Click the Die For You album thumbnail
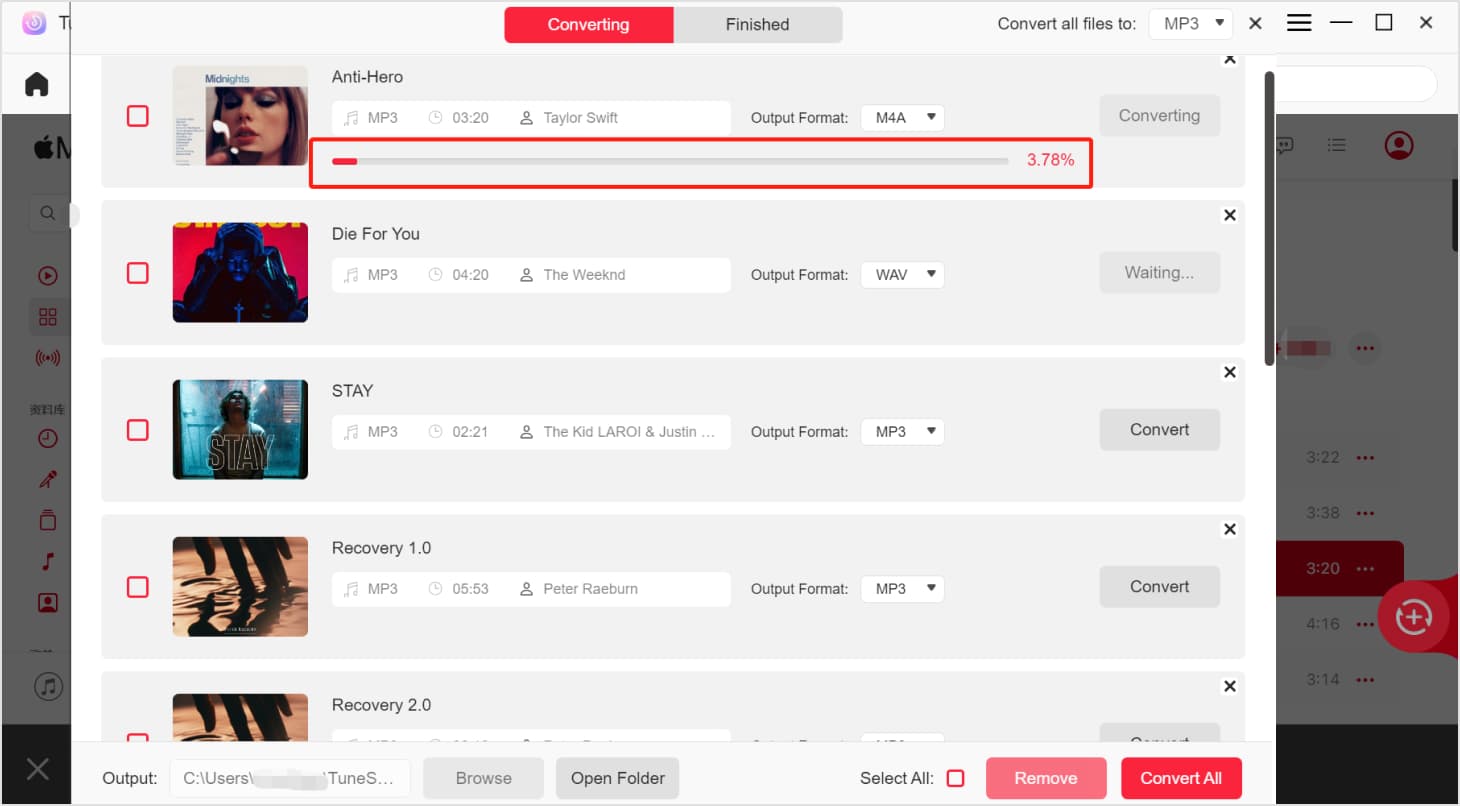Viewport: 1460px width, 806px height. (x=240, y=273)
